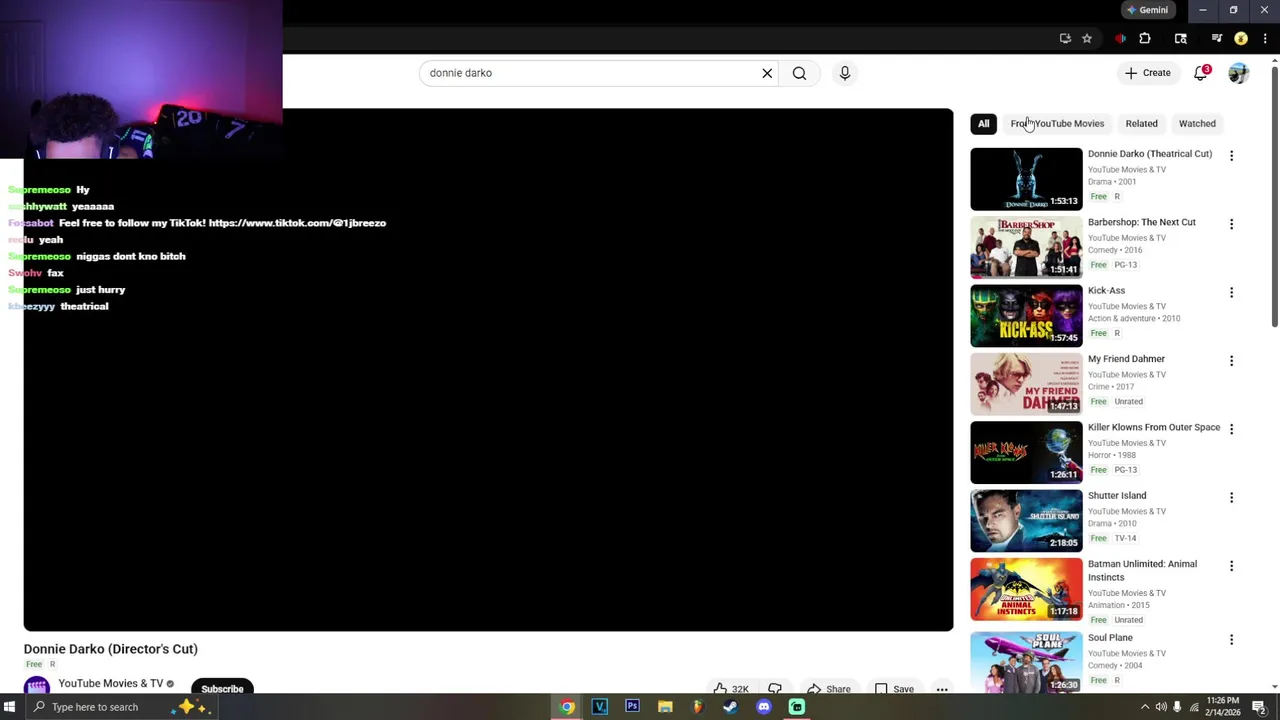
Task: Open more actions ellipsis below video
Action: coord(942,689)
